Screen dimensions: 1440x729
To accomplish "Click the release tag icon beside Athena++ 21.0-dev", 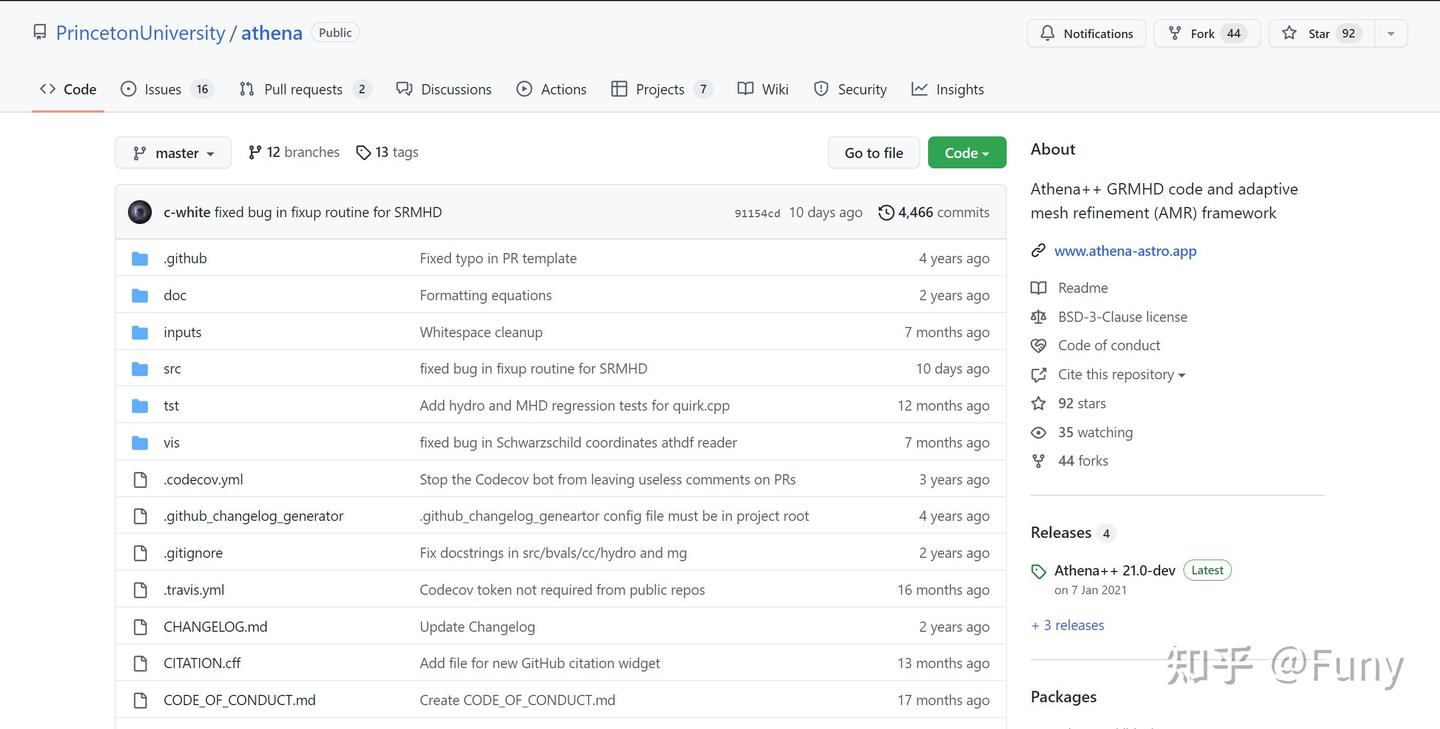I will (1039, 572).
